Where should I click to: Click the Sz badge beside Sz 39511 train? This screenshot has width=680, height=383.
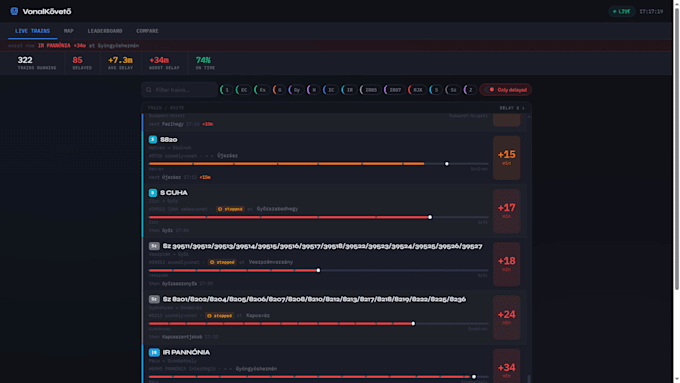click(x=154, y=246)
